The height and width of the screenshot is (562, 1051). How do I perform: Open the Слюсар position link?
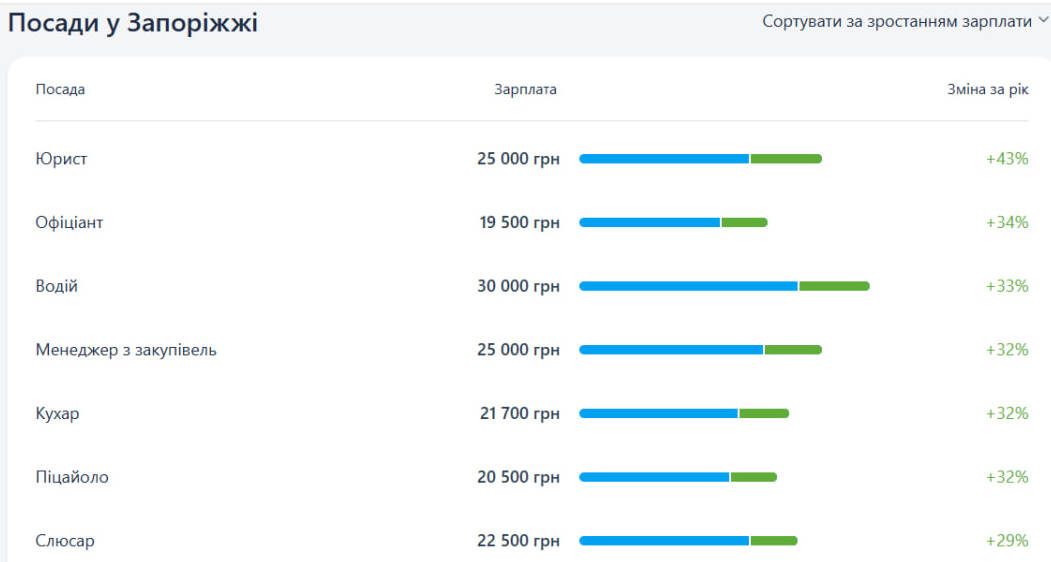pos(65,541)
